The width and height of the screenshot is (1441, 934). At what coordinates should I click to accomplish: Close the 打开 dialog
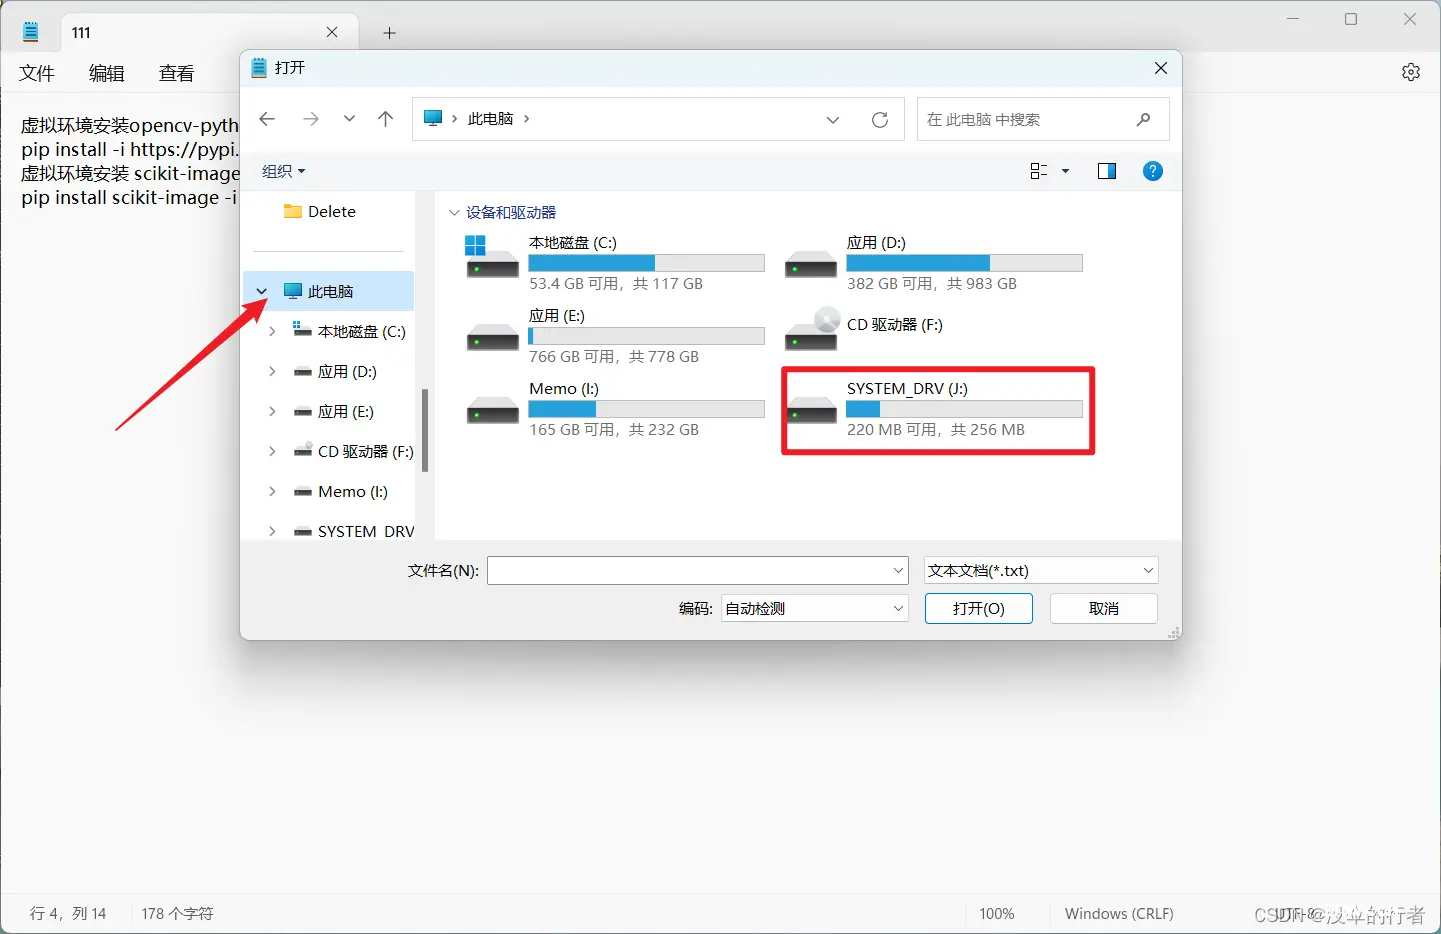[x=1161, y=68]
